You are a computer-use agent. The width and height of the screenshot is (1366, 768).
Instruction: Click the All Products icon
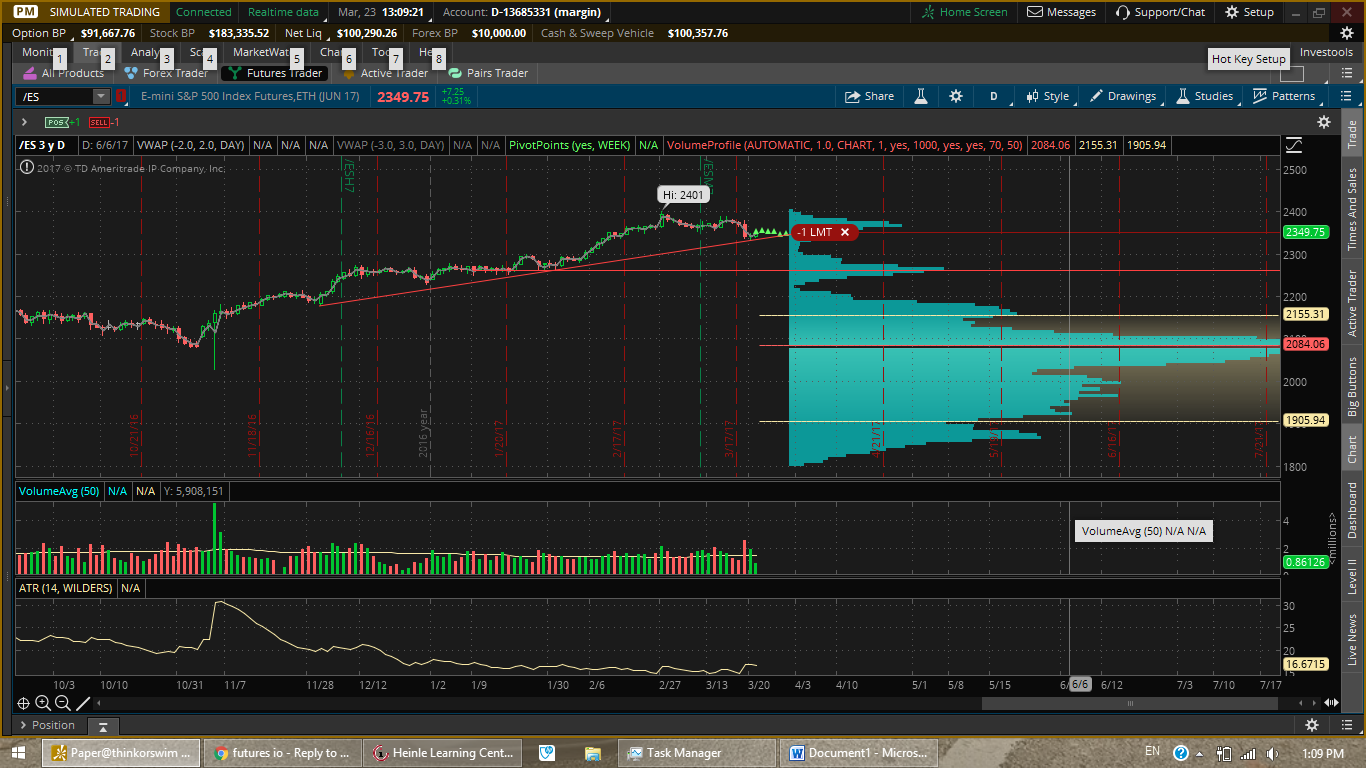pyautogui.click(x=30, y=73)
